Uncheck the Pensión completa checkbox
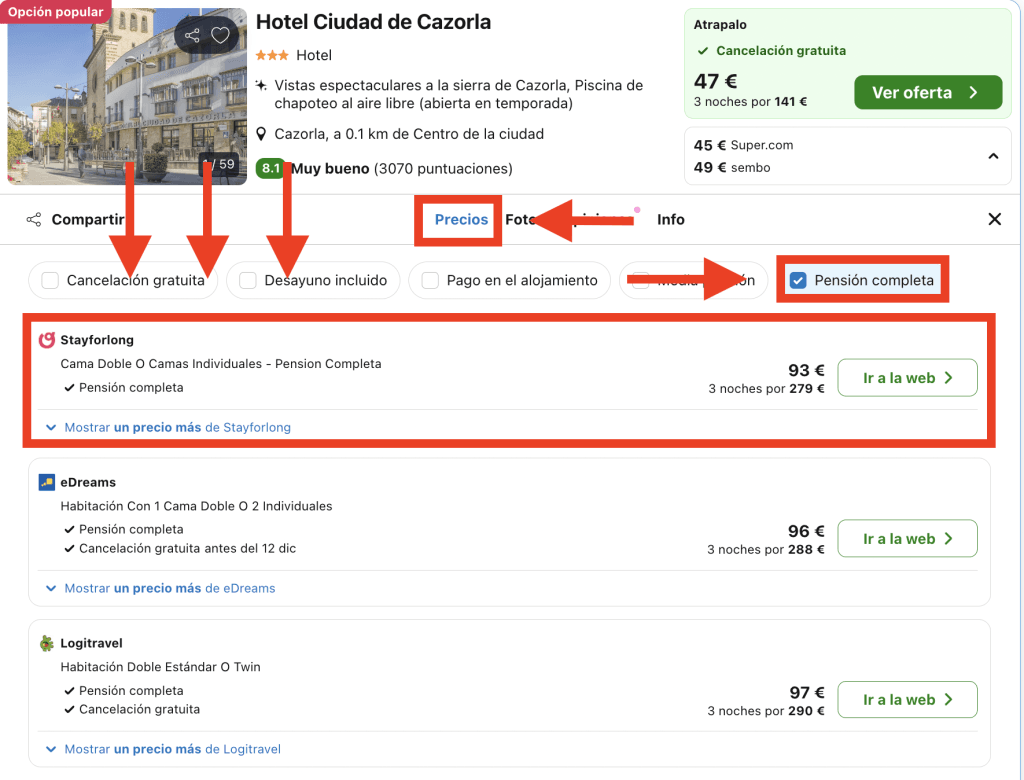Viewport: 1024px width, 780px height. (798, 281)
